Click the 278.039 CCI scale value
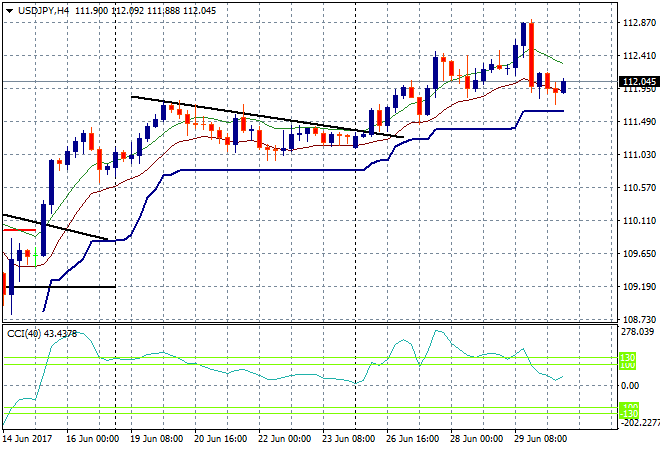Screen dimensions: 660x450 pos(637,332)
